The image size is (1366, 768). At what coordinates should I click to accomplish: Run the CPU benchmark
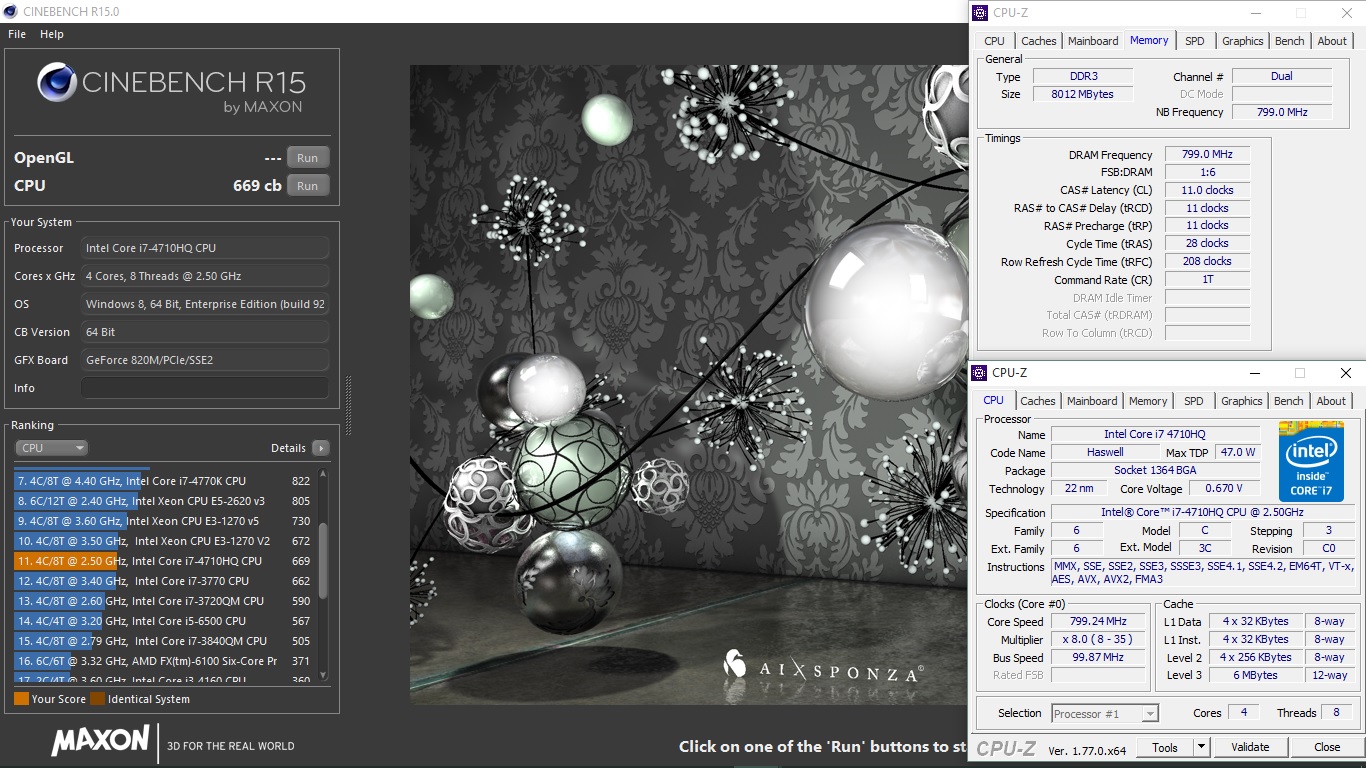click(308, 186)
